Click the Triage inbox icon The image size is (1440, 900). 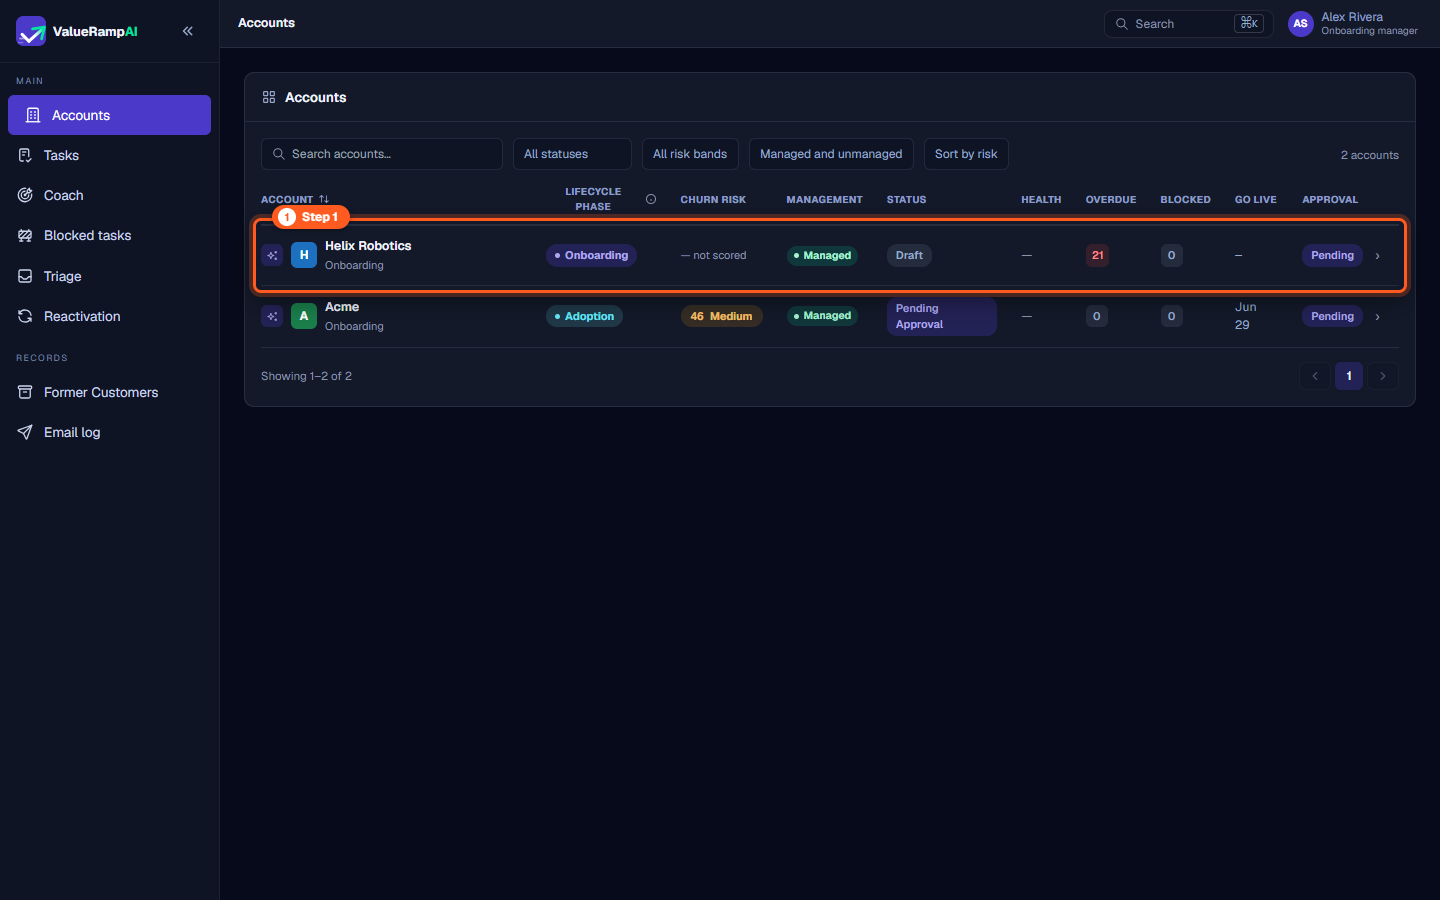coord(25,276)
